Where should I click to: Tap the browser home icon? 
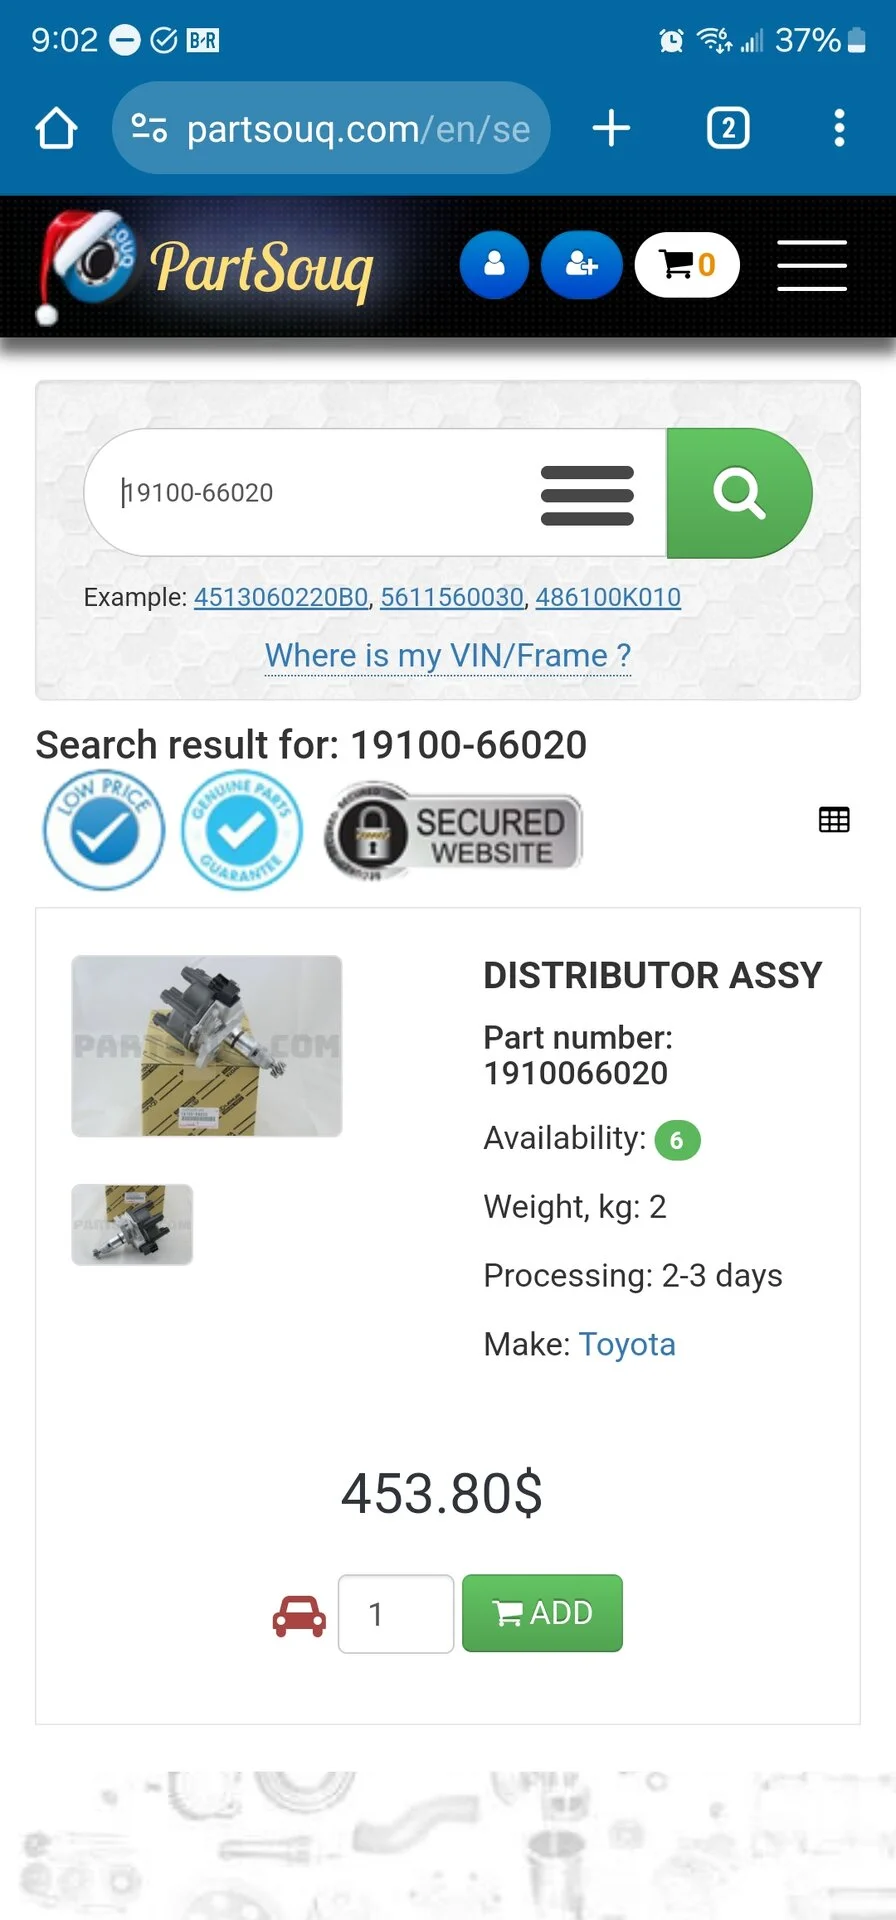coord(56,128)
